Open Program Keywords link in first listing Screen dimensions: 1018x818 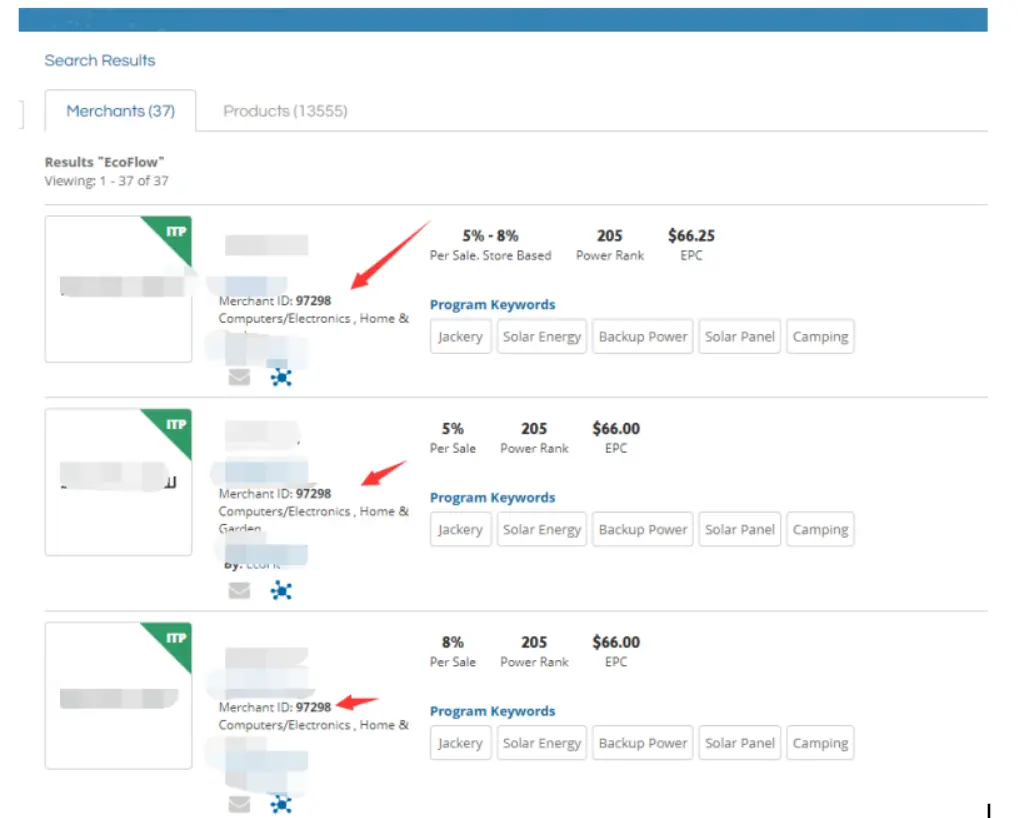tap(492, 305)
